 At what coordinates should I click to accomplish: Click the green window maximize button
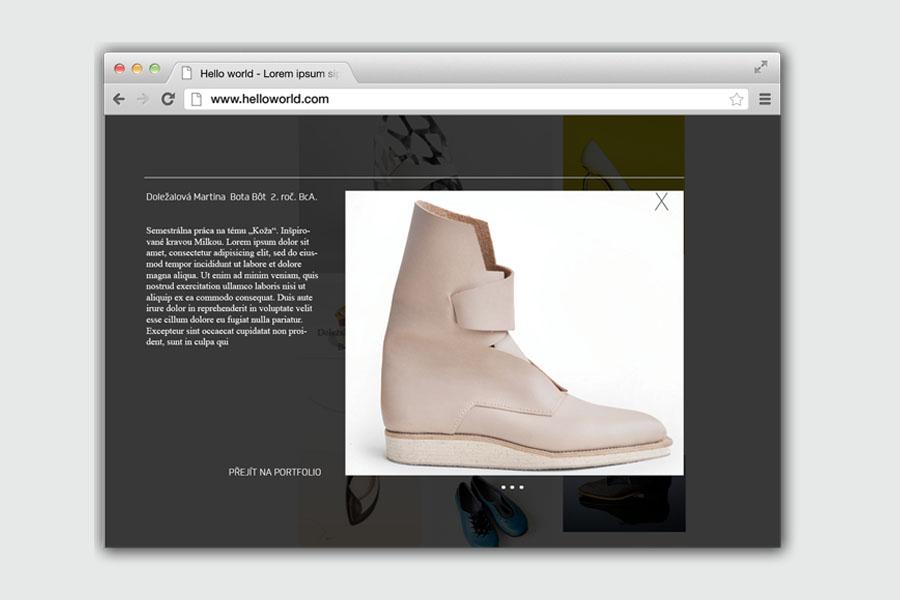click(x=154, y=68)
